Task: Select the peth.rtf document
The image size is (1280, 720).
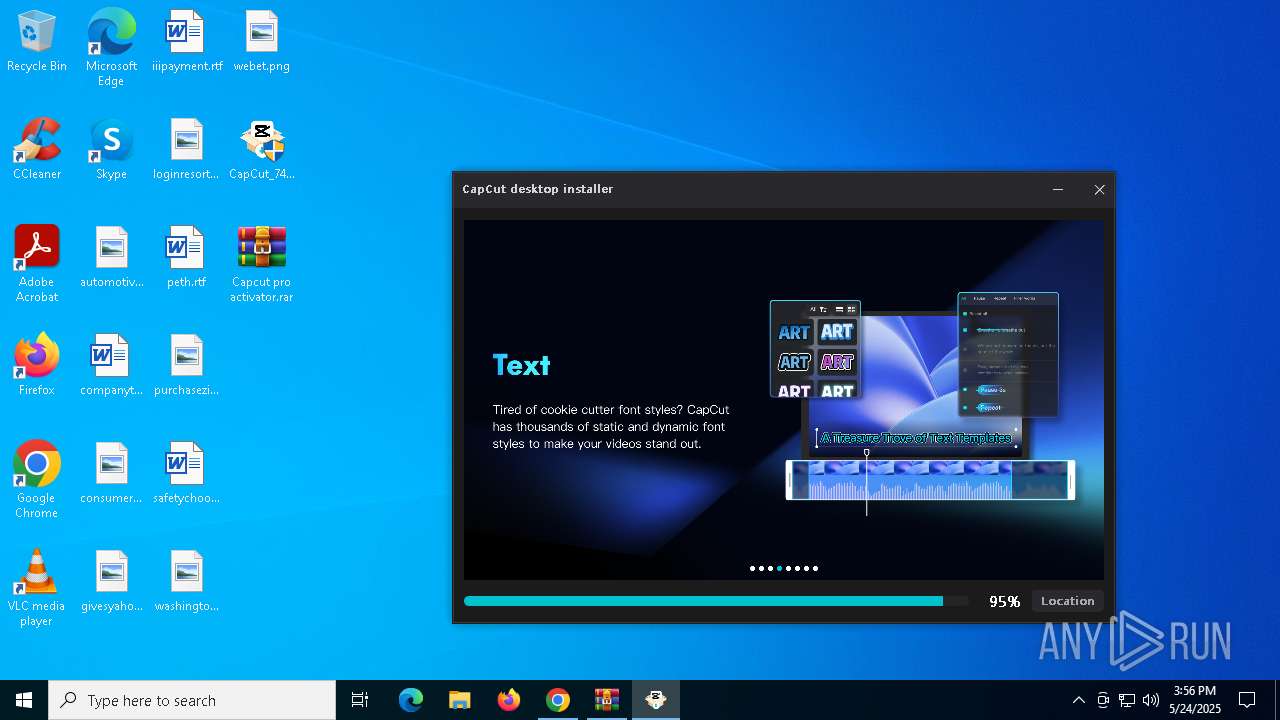Action: pos(187,257)
